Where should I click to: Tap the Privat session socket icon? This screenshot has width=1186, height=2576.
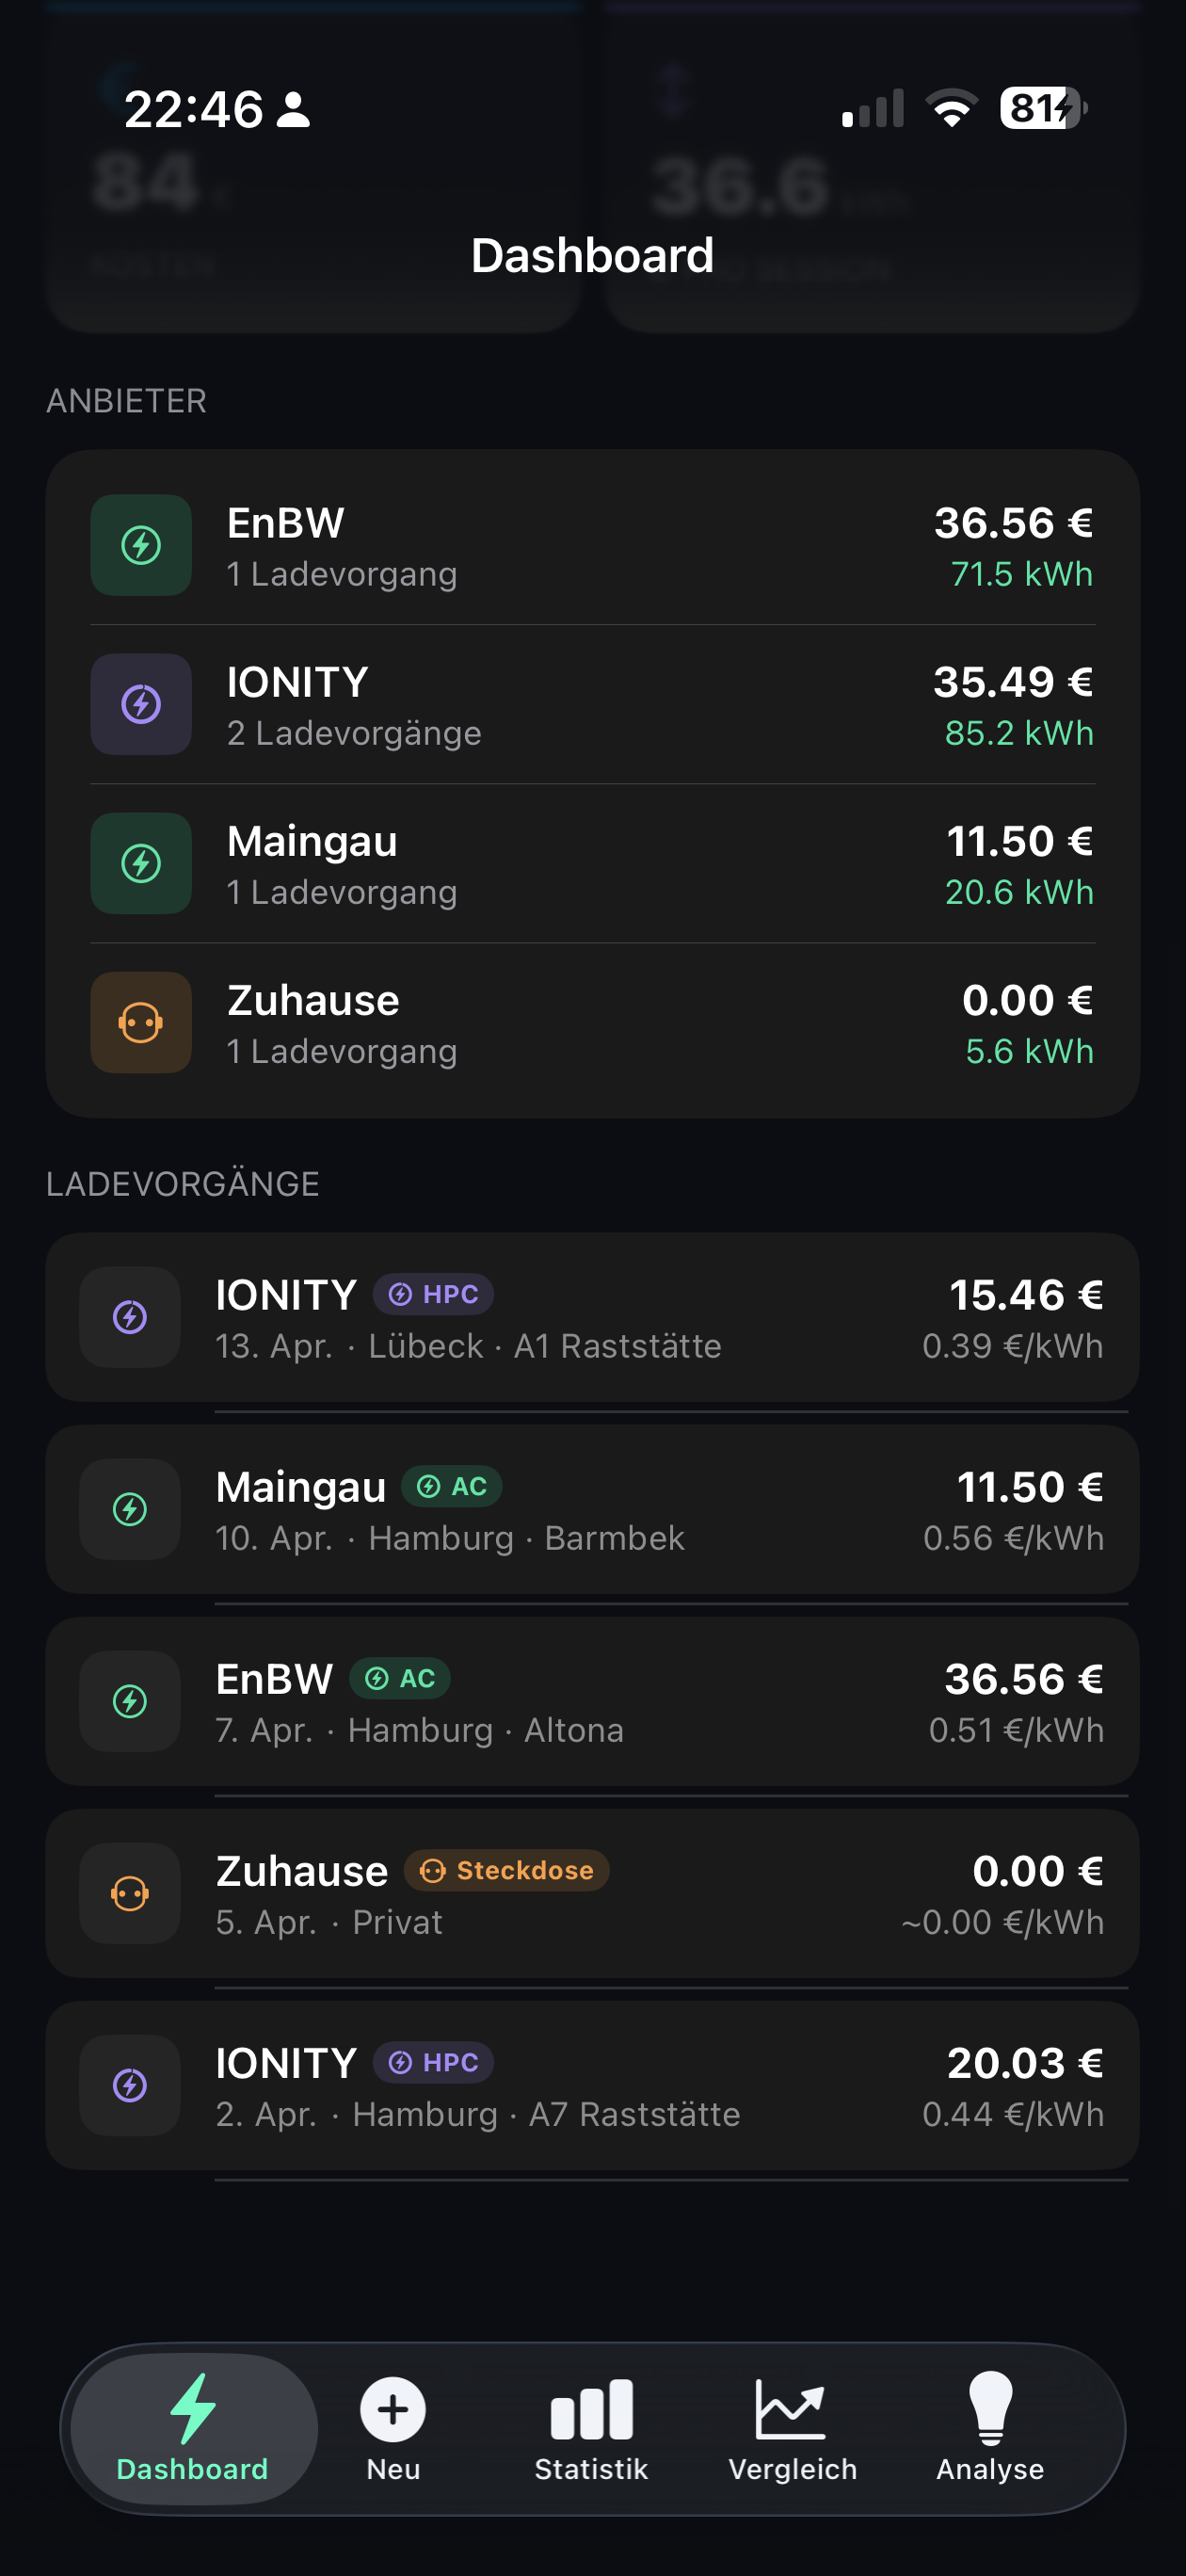130,1893
